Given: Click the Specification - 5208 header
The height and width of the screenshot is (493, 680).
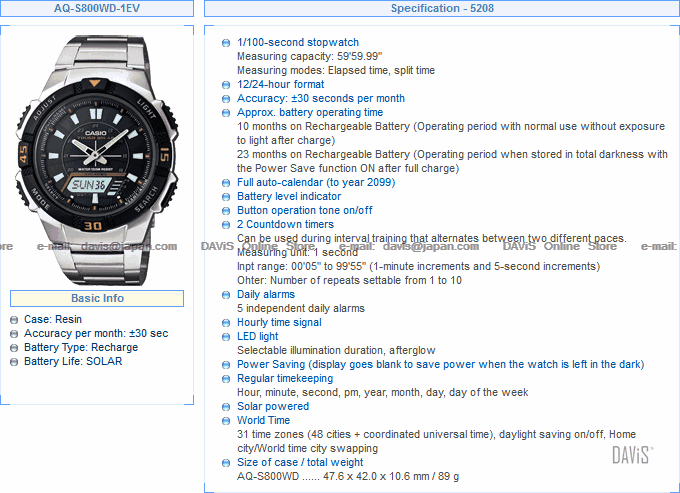Looking at the screenshot, I should coord(442,8).
